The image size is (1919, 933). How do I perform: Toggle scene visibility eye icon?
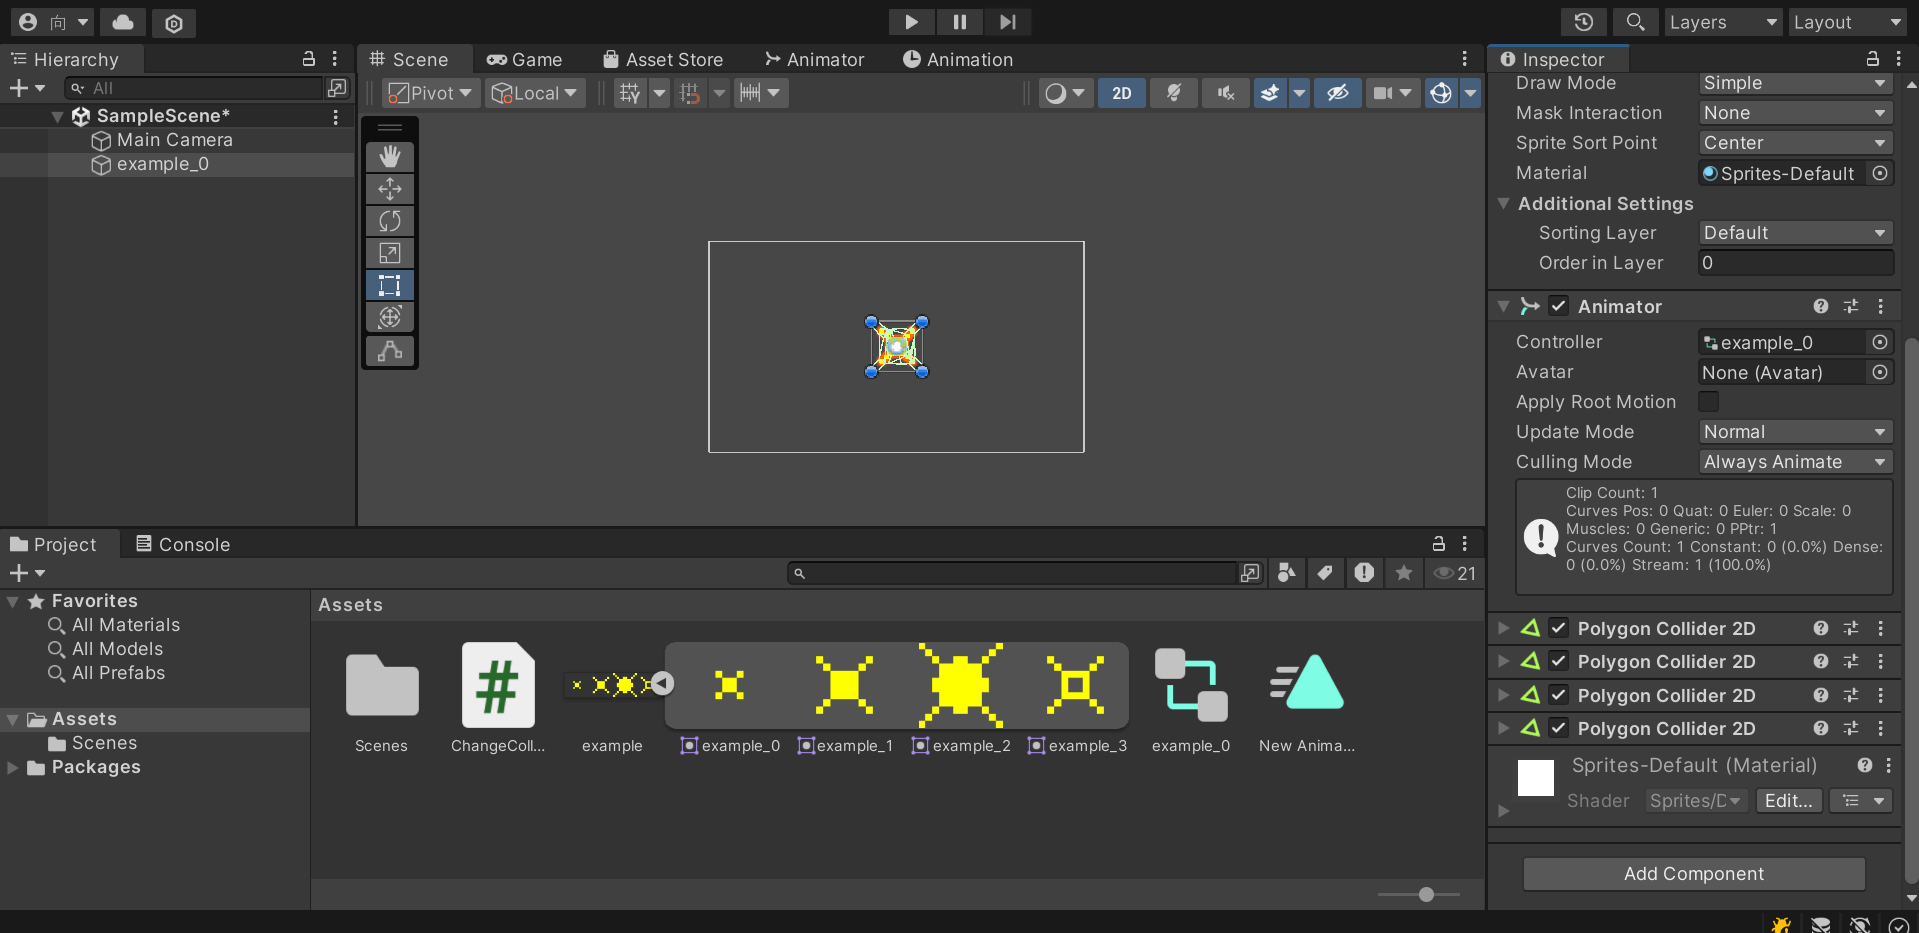click(x=1338, y=93)
